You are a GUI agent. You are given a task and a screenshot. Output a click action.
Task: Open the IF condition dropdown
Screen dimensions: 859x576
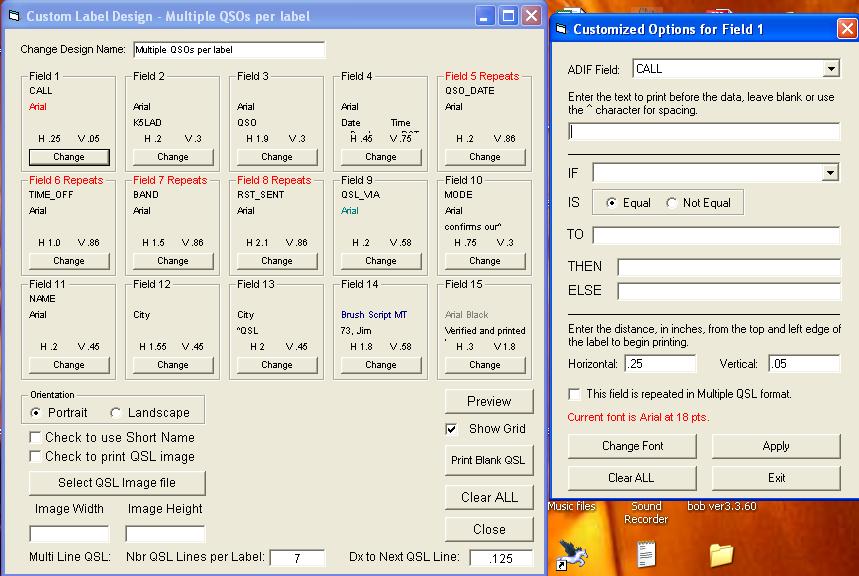coord(831,173)
